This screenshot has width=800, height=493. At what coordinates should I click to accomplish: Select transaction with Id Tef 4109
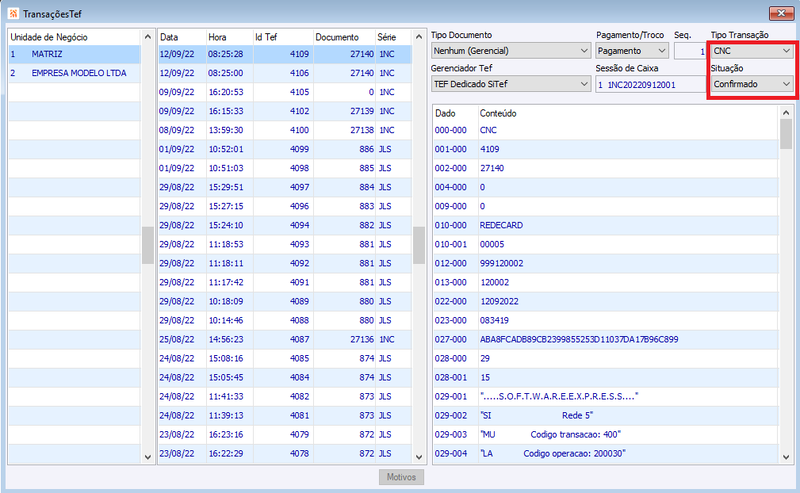[x=285, y=54]
